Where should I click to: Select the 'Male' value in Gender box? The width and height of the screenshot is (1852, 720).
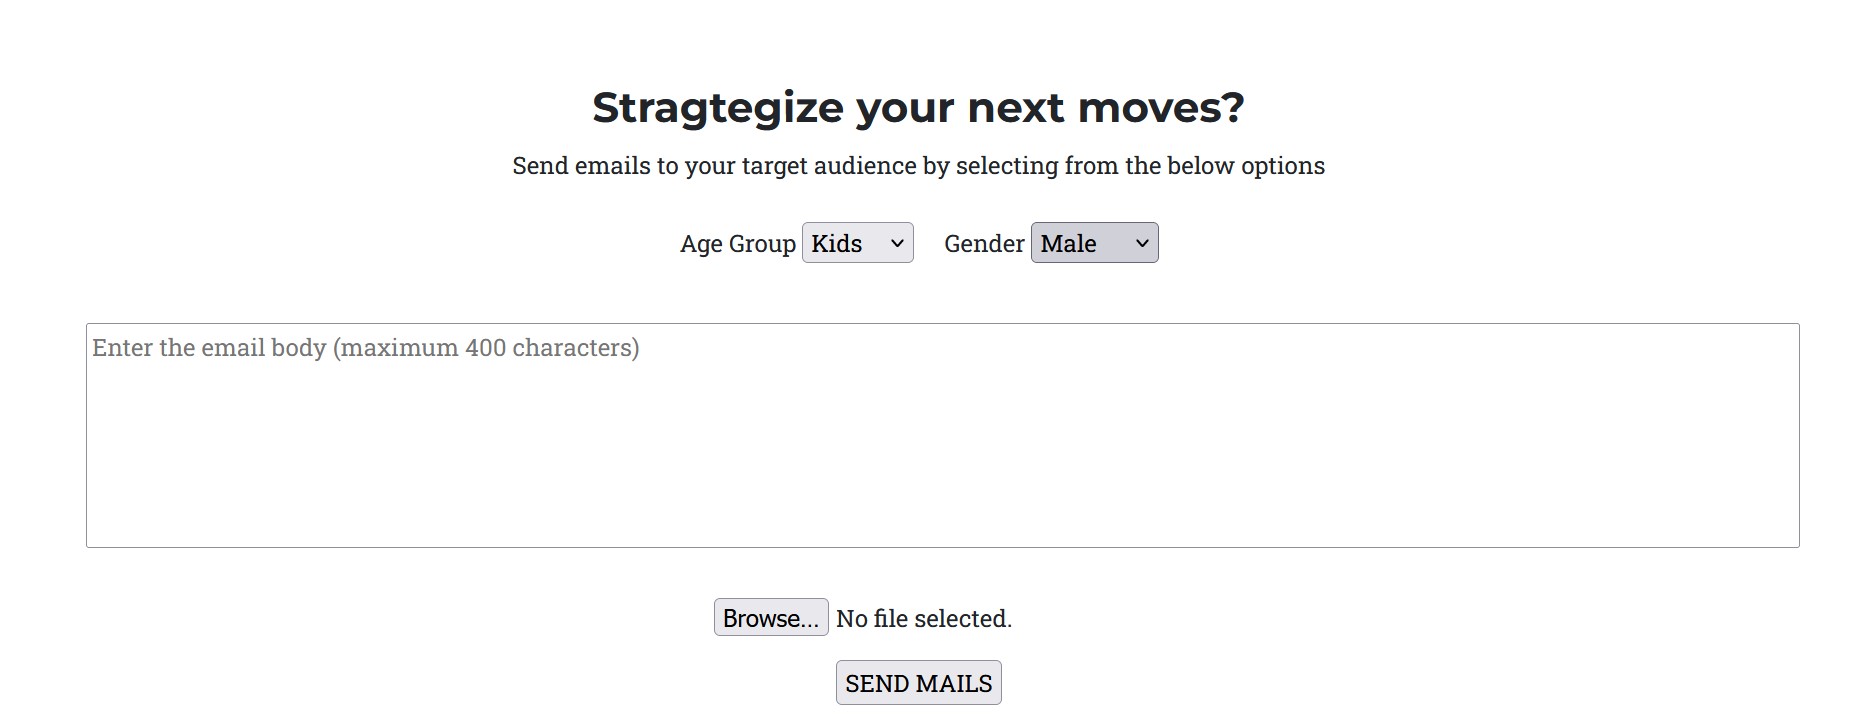tap(1068, 243)
